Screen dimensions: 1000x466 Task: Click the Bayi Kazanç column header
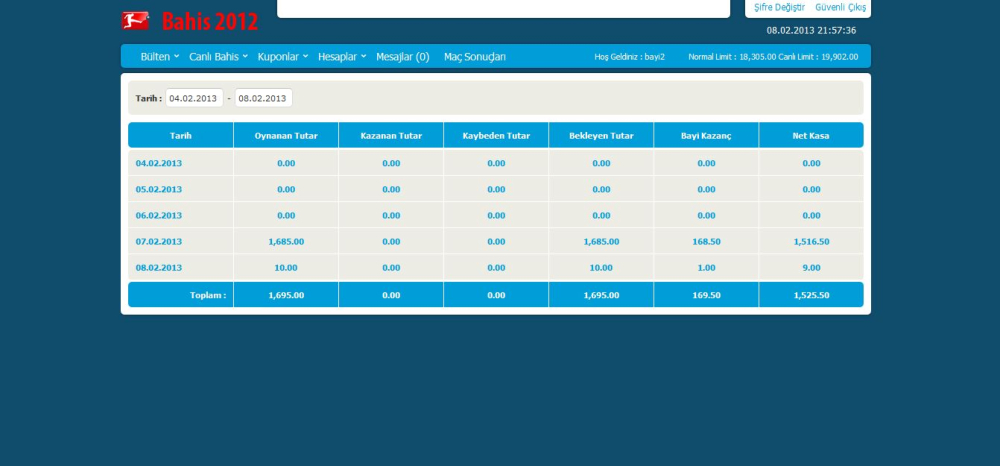pyautogui.click(x=706, y=135)
